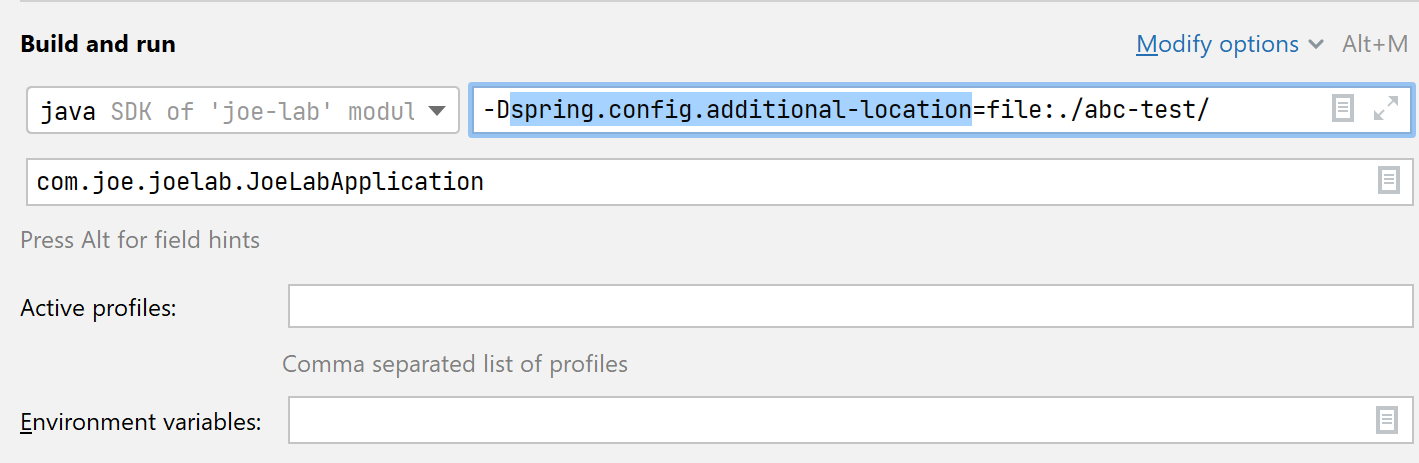Click the Alt+M shortcut hint text
Image resolution: width=1419 pixels, height=463 pixels.
pyautogui.click(x=1375, y=45)
